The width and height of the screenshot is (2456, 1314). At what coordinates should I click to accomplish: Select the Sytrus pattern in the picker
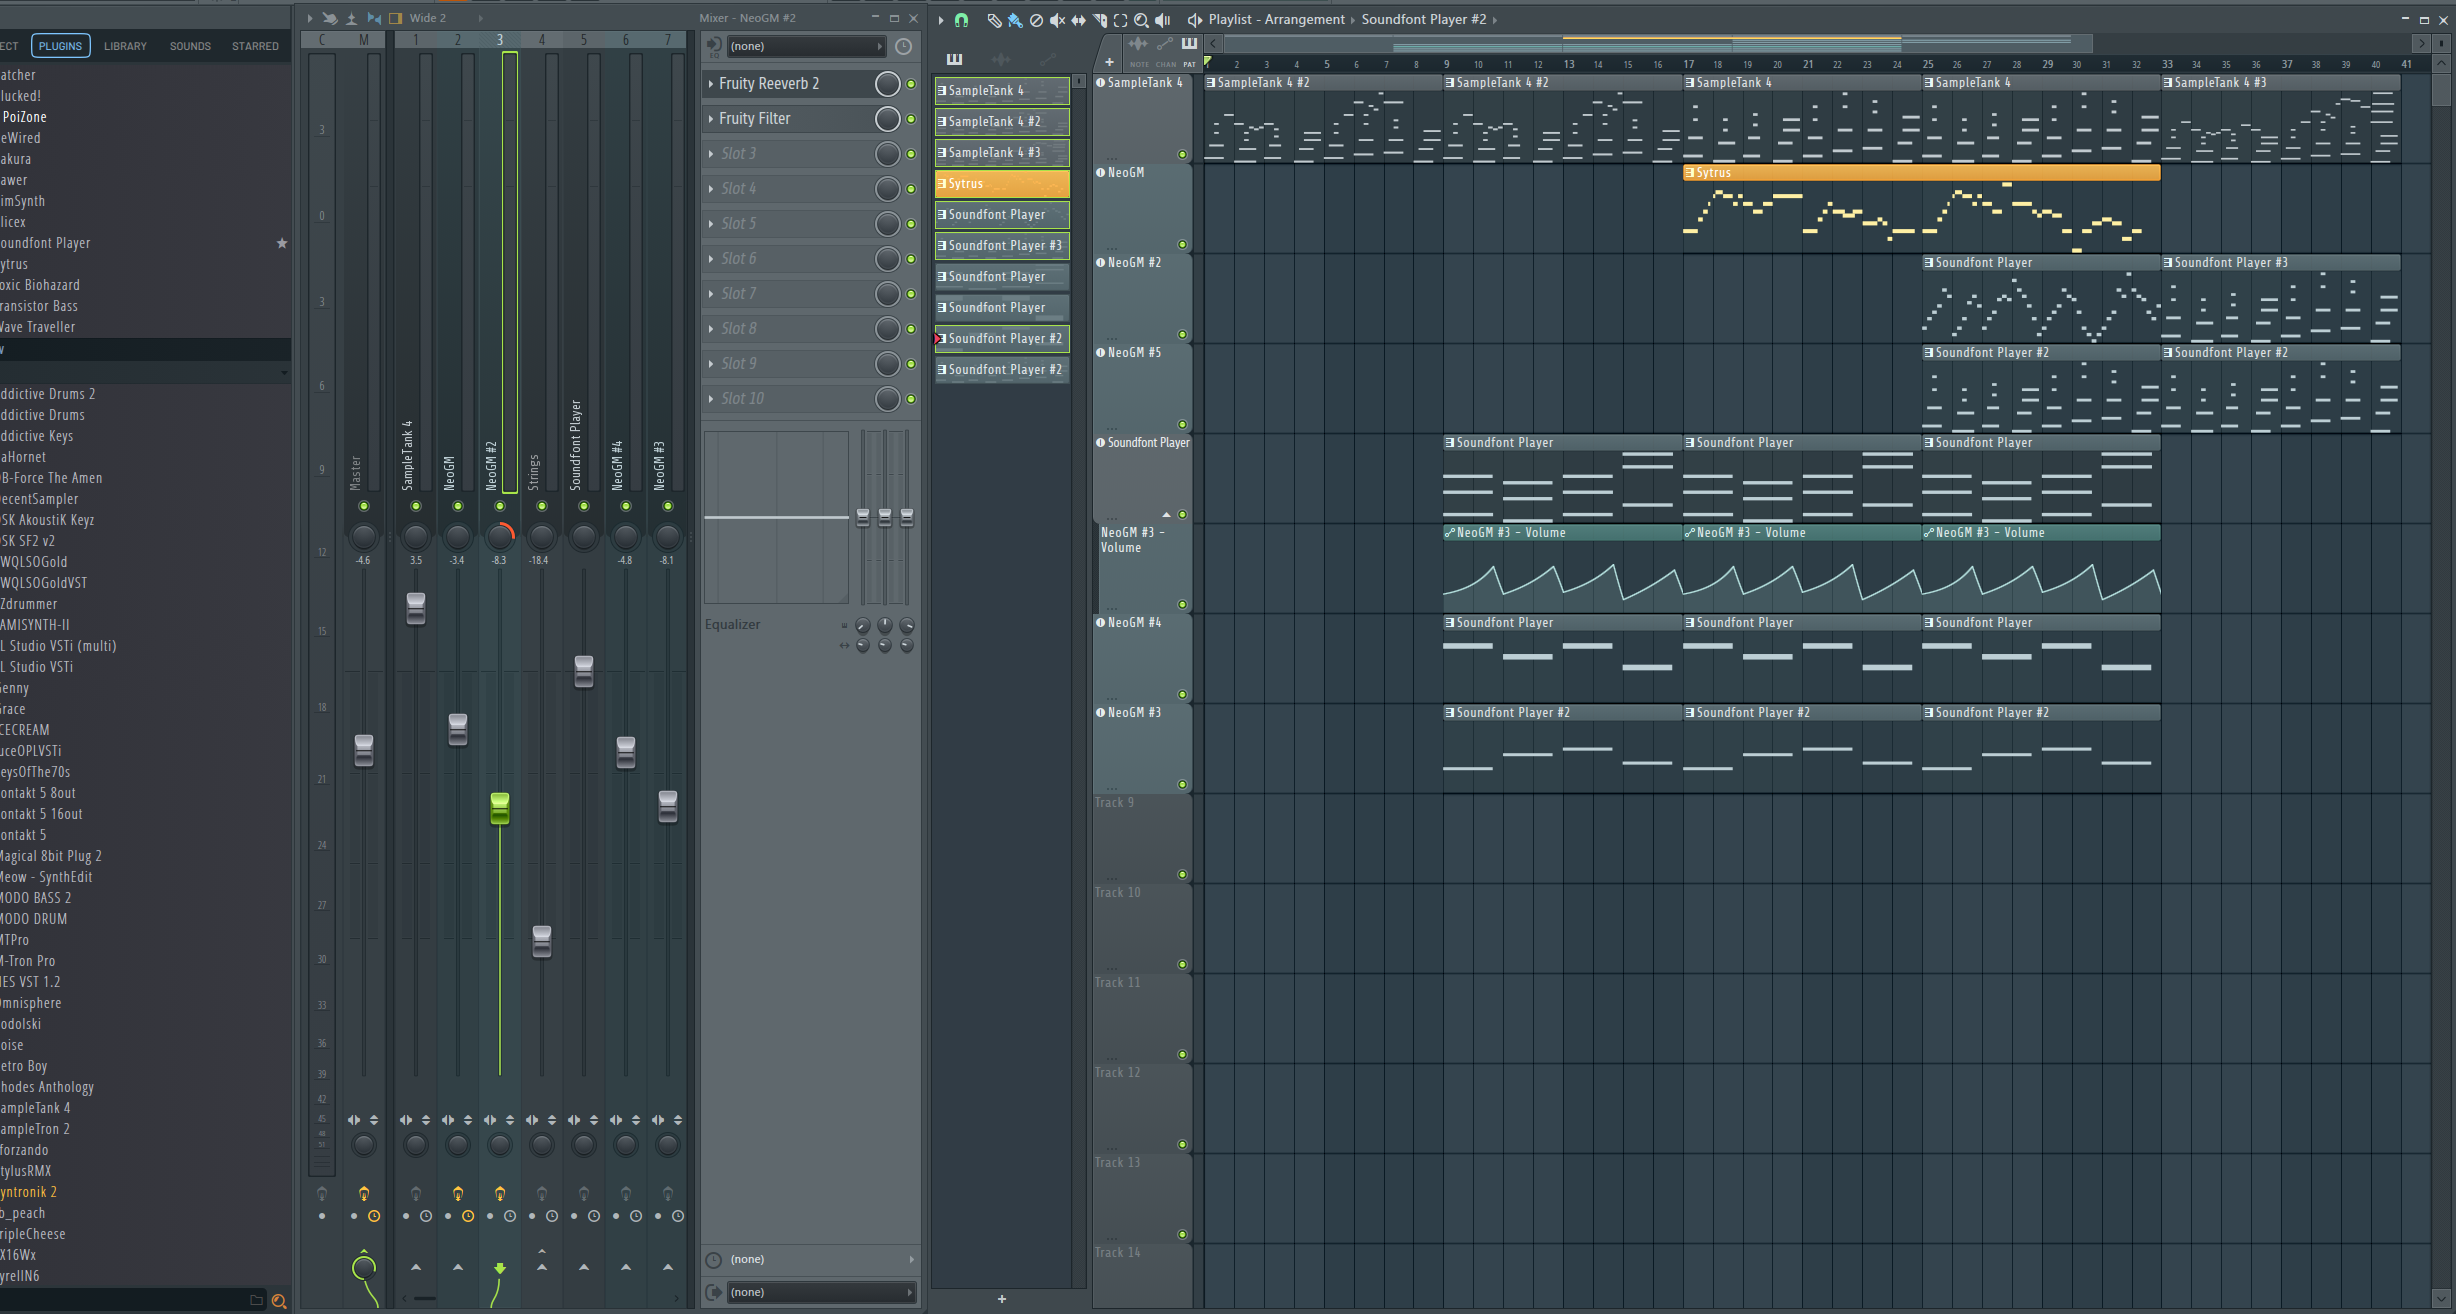(x=1002, y=184)
